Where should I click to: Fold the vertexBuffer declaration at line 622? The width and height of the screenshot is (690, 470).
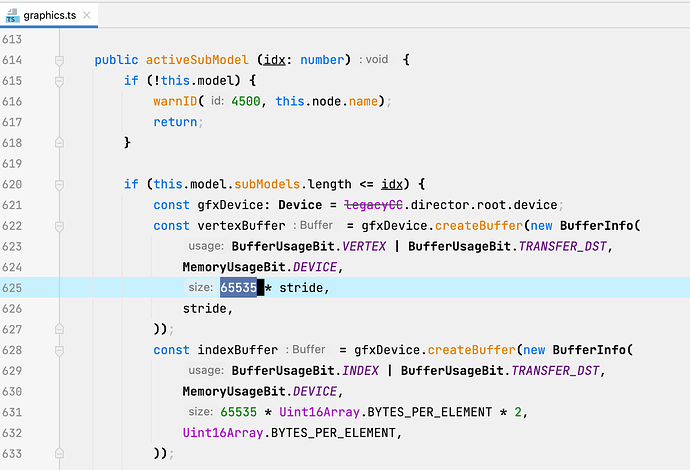coord(59,226)
